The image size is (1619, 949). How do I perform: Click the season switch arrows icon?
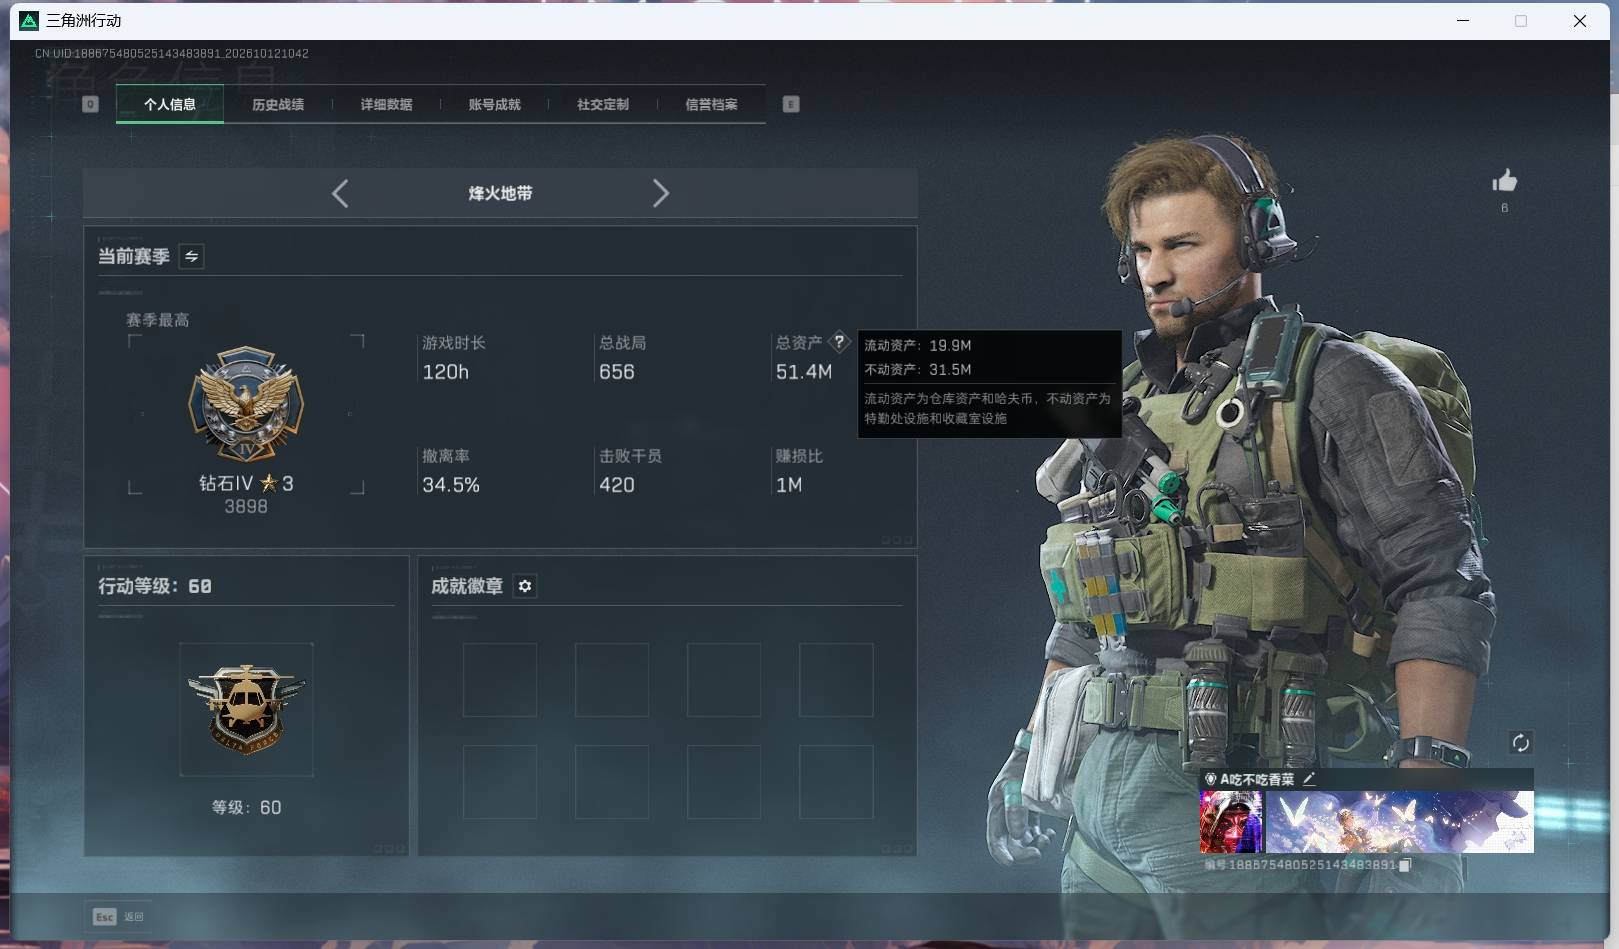pyautogui.click(x=191, y=256)
